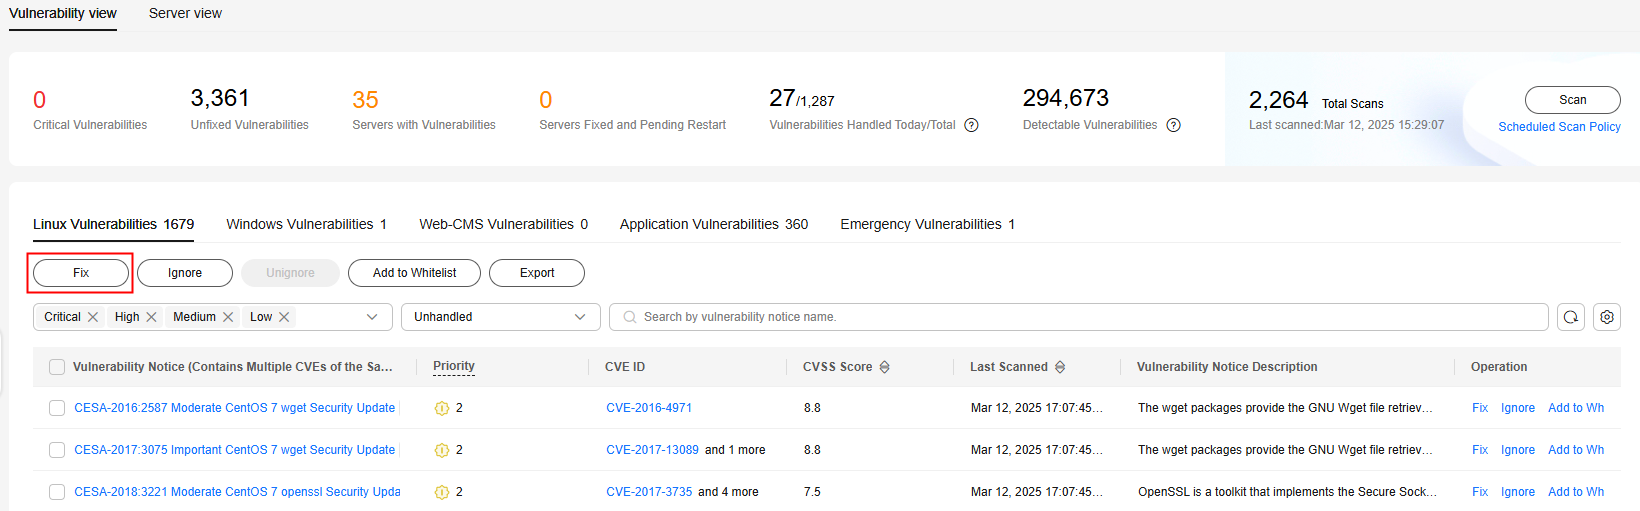Click priority icon of CESA-2016:2587 row
1640x511 pixels.
tap(442, 408)
